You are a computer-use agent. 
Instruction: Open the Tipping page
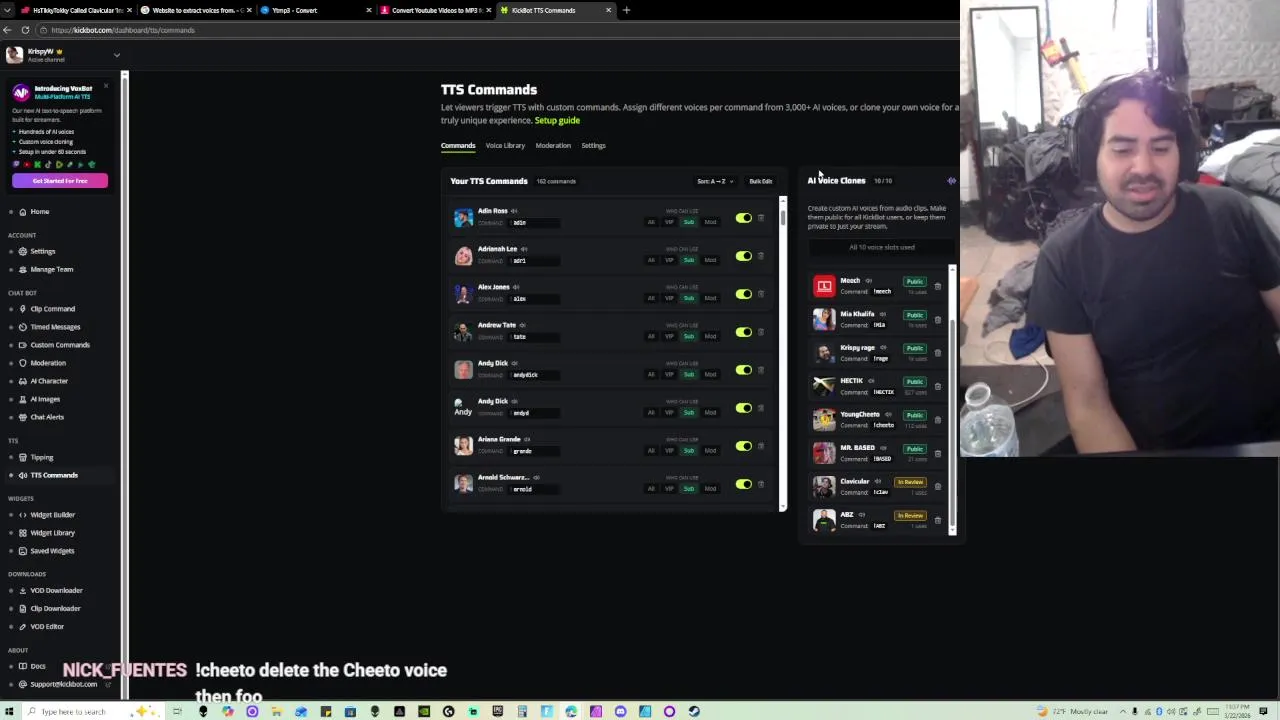coord(42,457)
